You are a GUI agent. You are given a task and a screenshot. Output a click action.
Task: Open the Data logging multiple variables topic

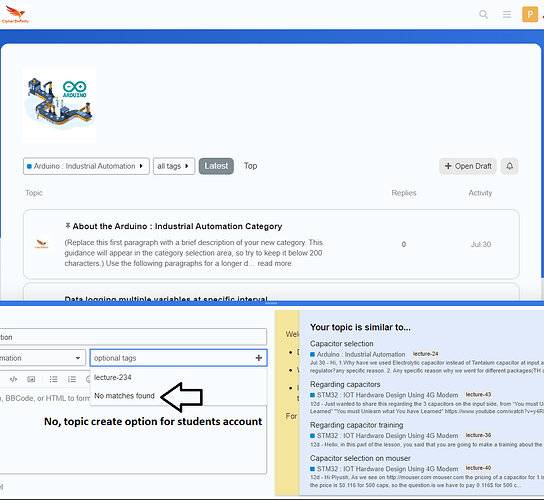coord(166,298)
